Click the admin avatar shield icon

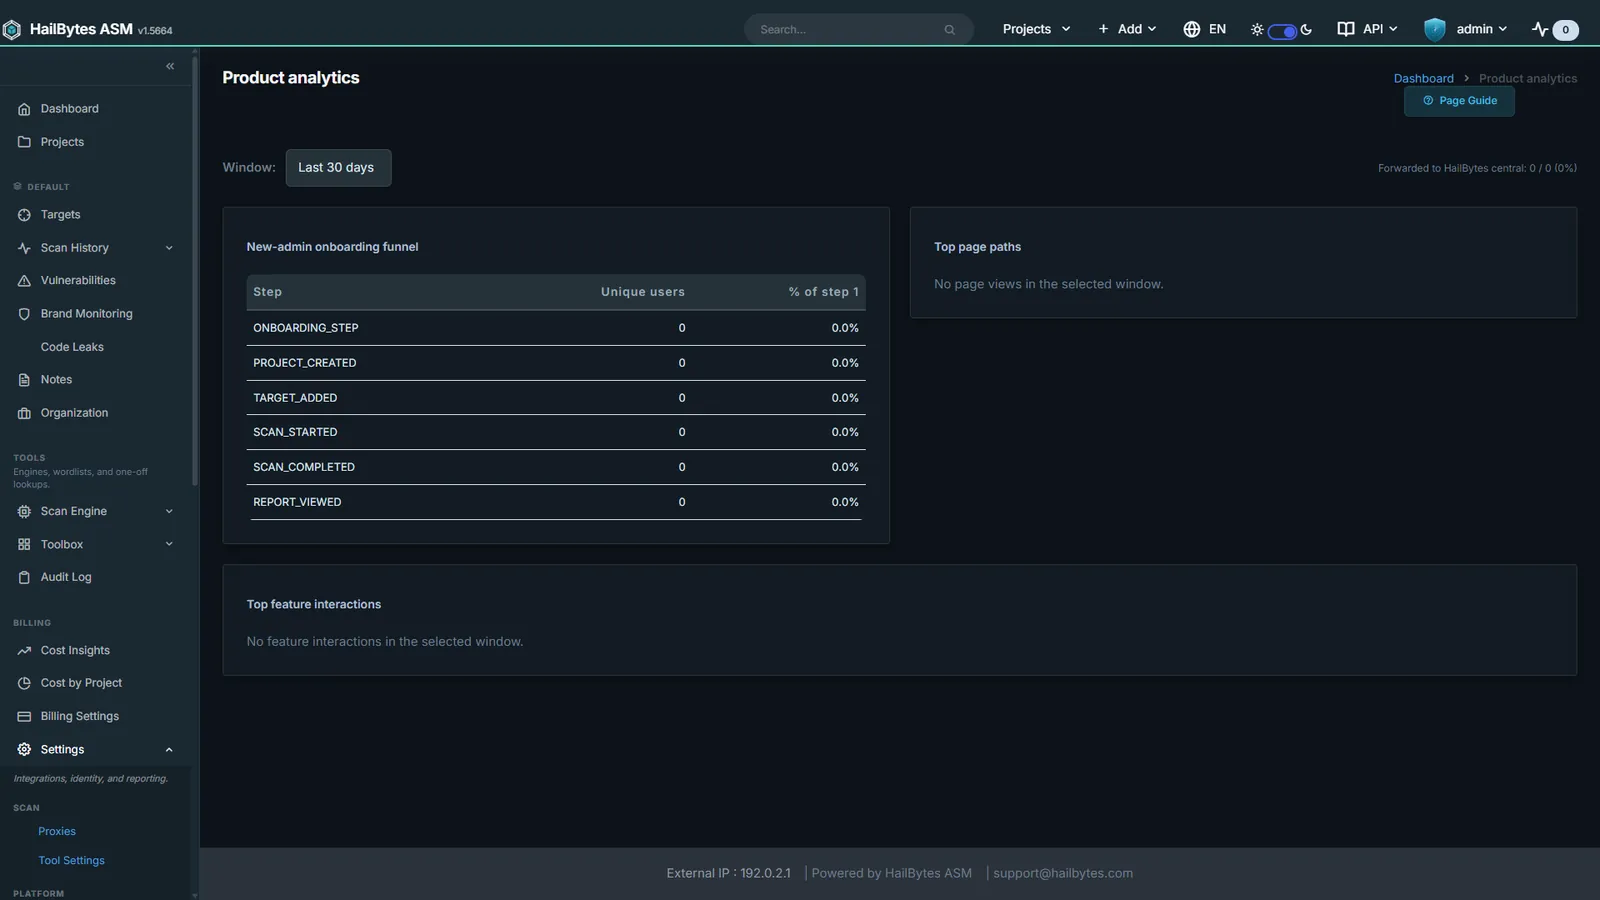click(1435, 29)
